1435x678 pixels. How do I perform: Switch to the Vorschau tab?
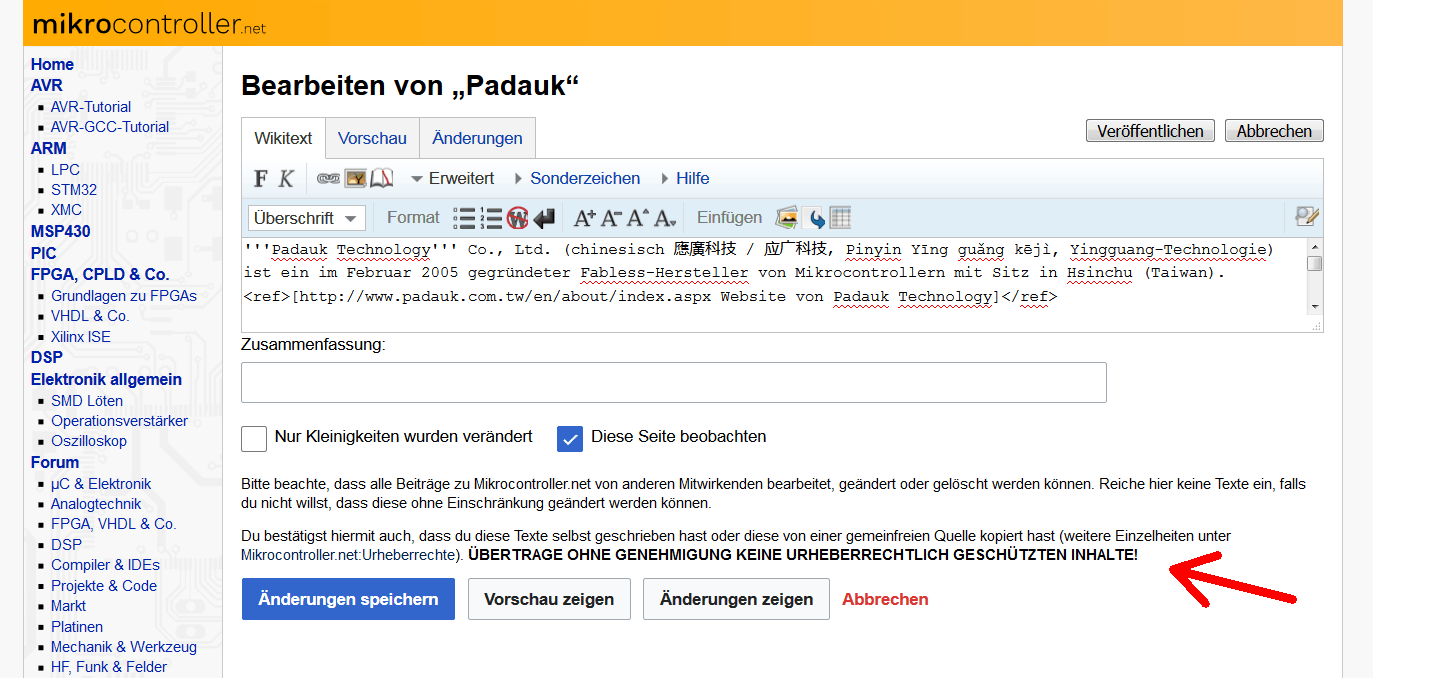(372, 138)
